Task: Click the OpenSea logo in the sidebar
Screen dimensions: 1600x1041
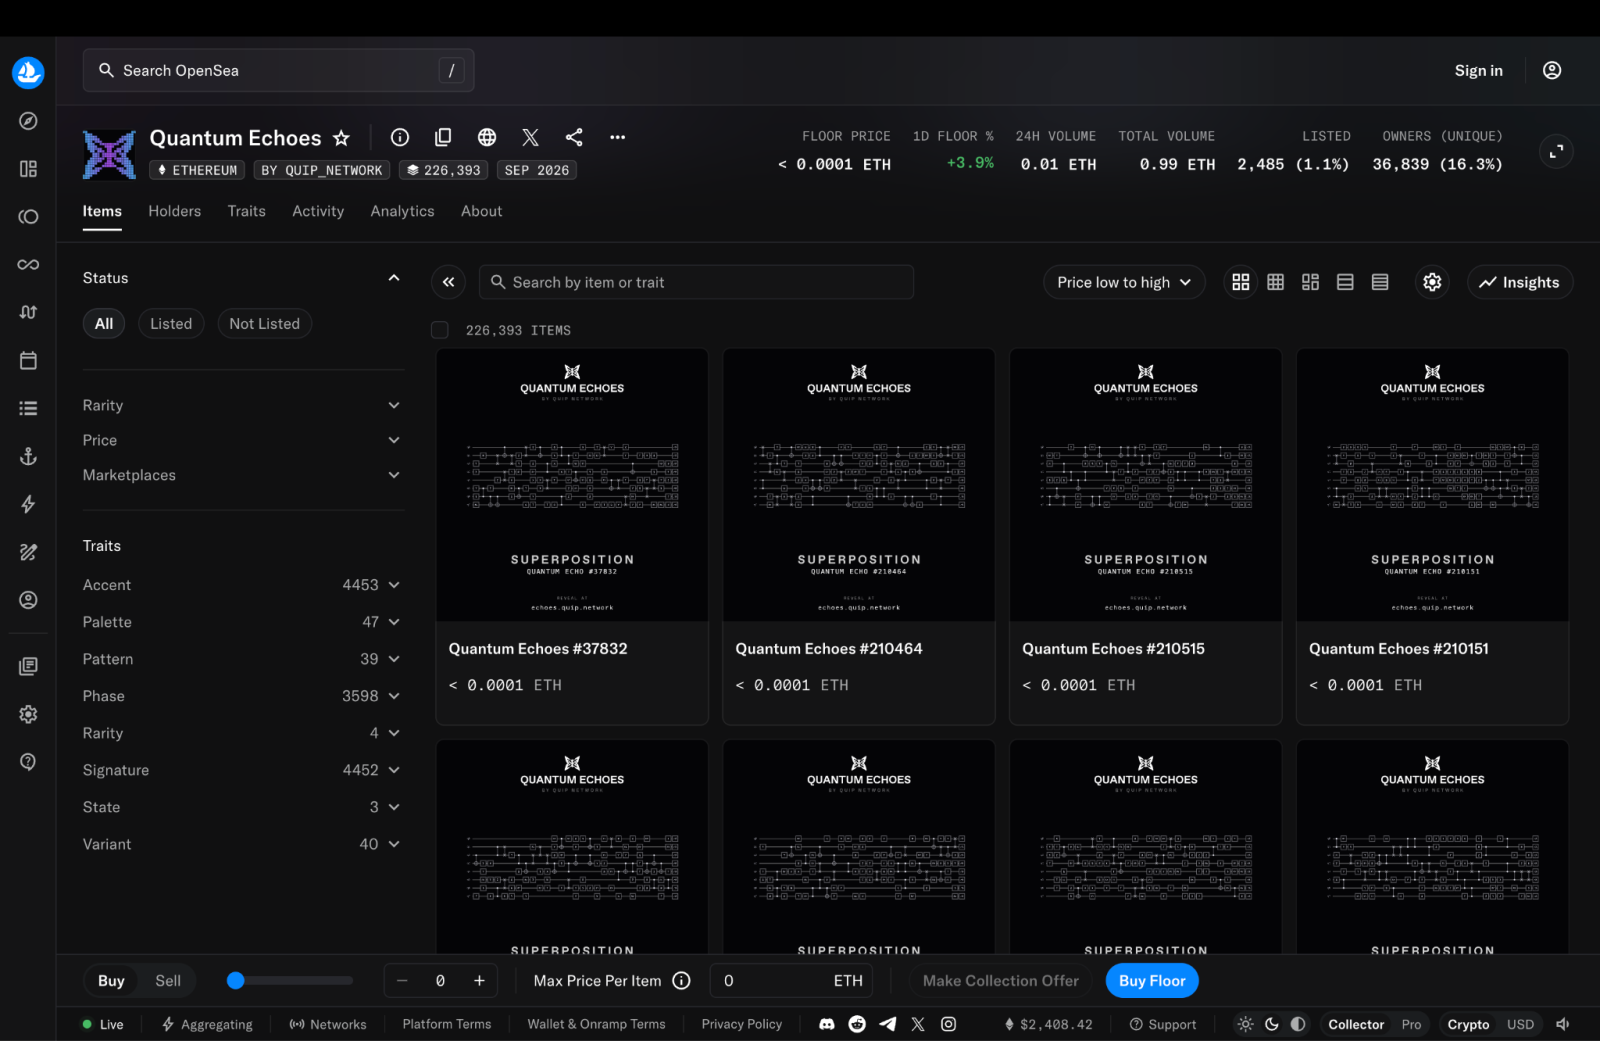Action: 28,72
